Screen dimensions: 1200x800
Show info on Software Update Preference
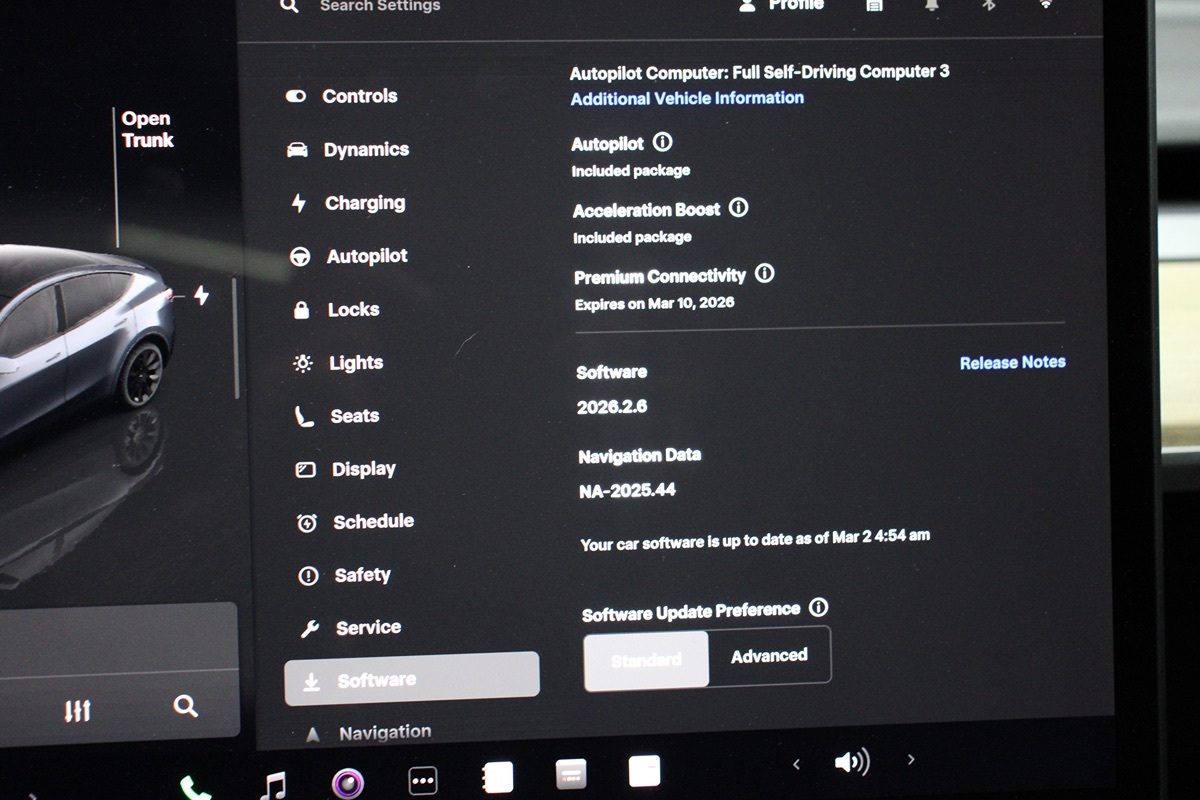818,607
